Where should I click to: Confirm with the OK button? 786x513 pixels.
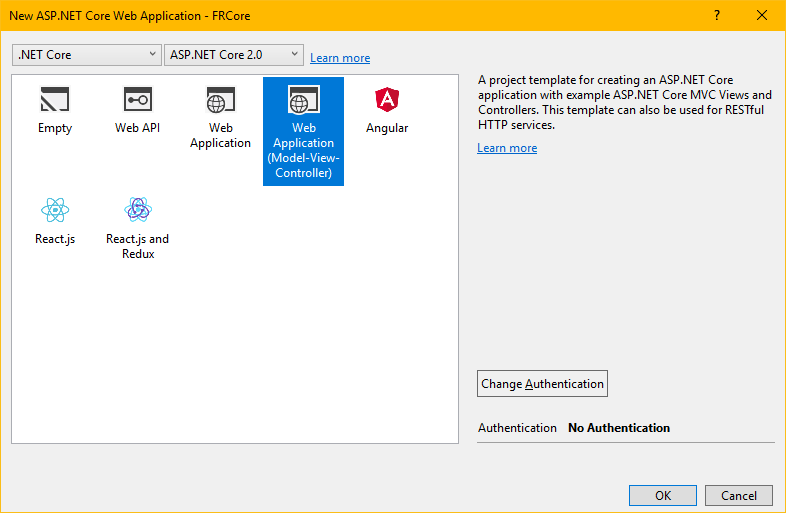[x=663, y=495]
